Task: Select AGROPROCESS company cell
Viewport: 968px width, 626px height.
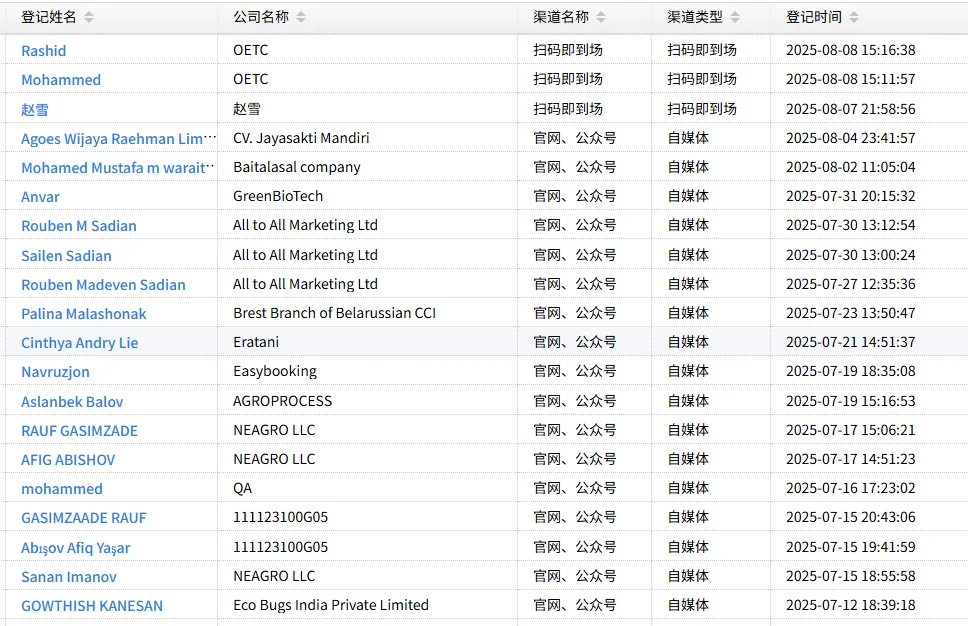Action: point(282,401)
